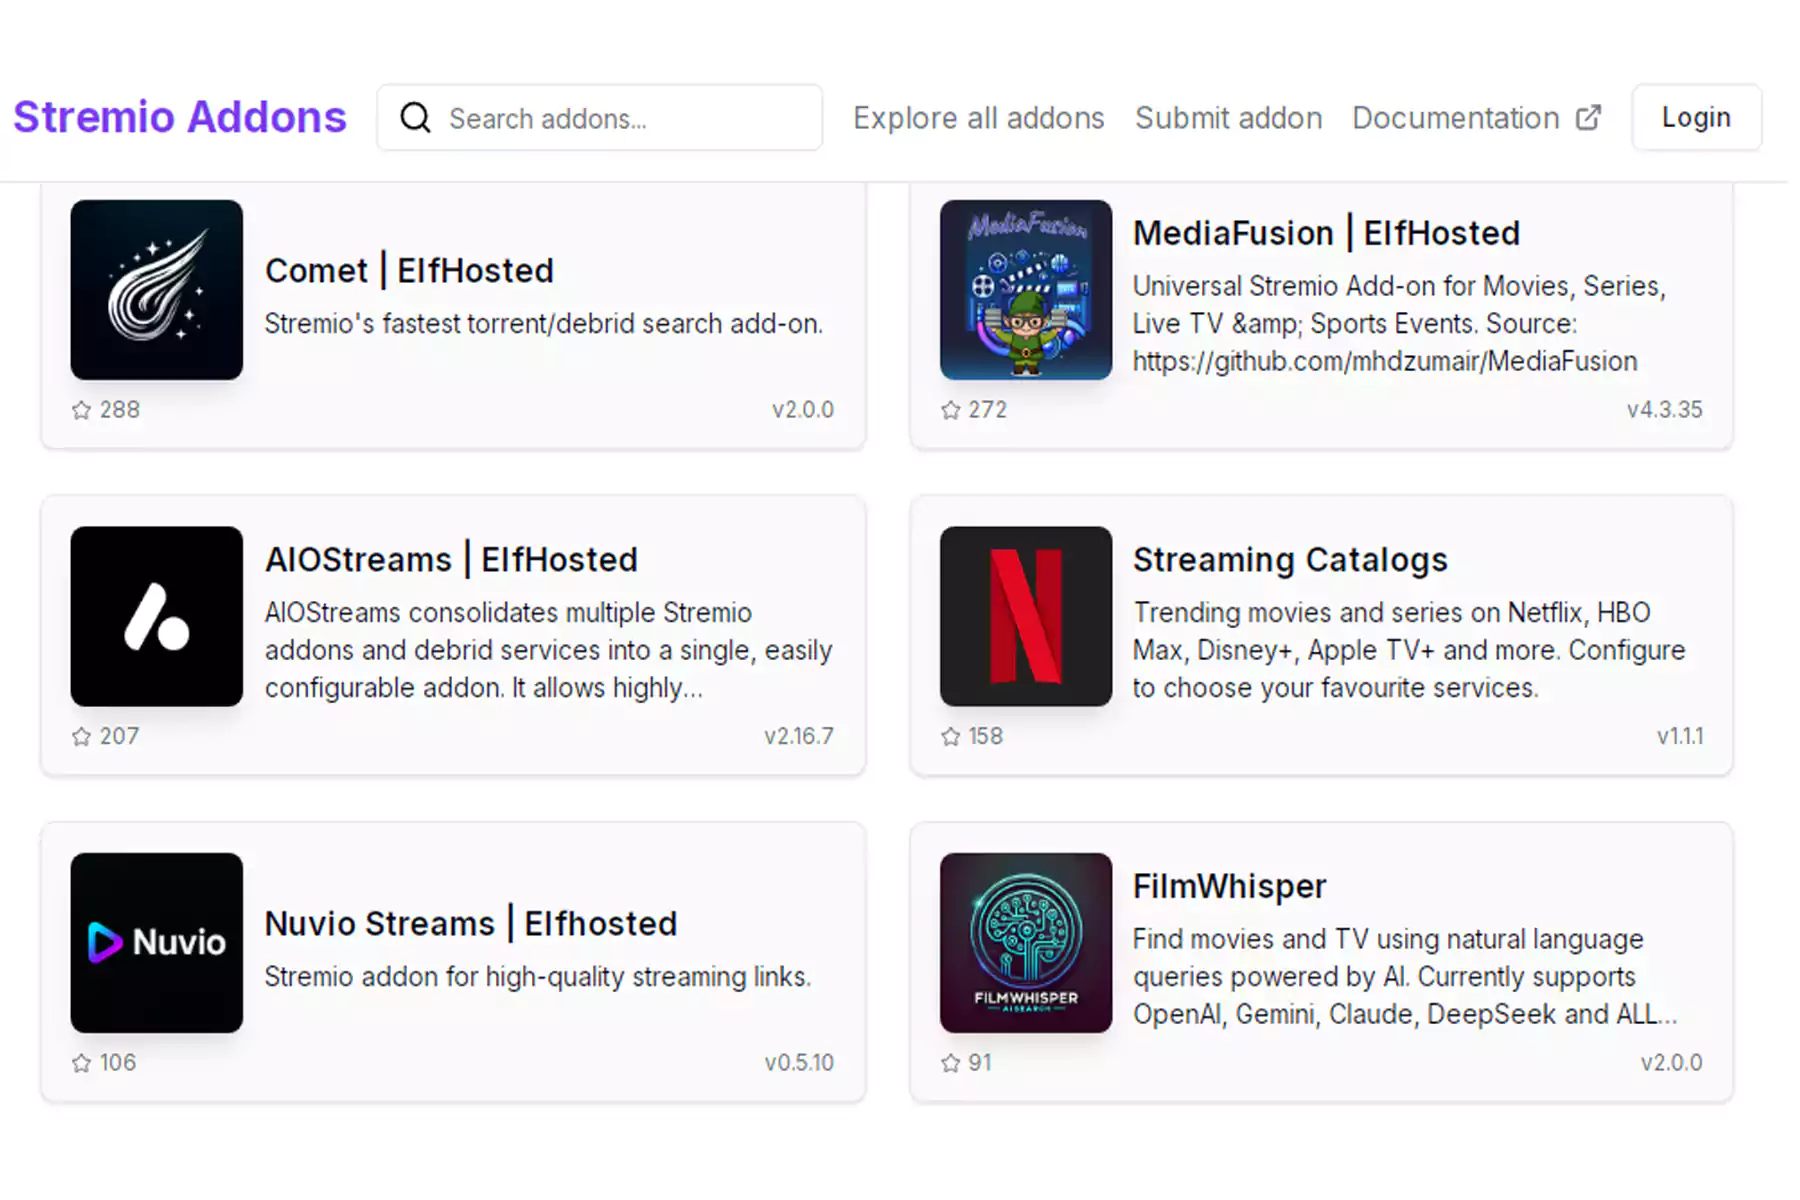Click the AIOStreams addon logo
The height and width of the screenshot is (1200, 1800).
(156, 616)
